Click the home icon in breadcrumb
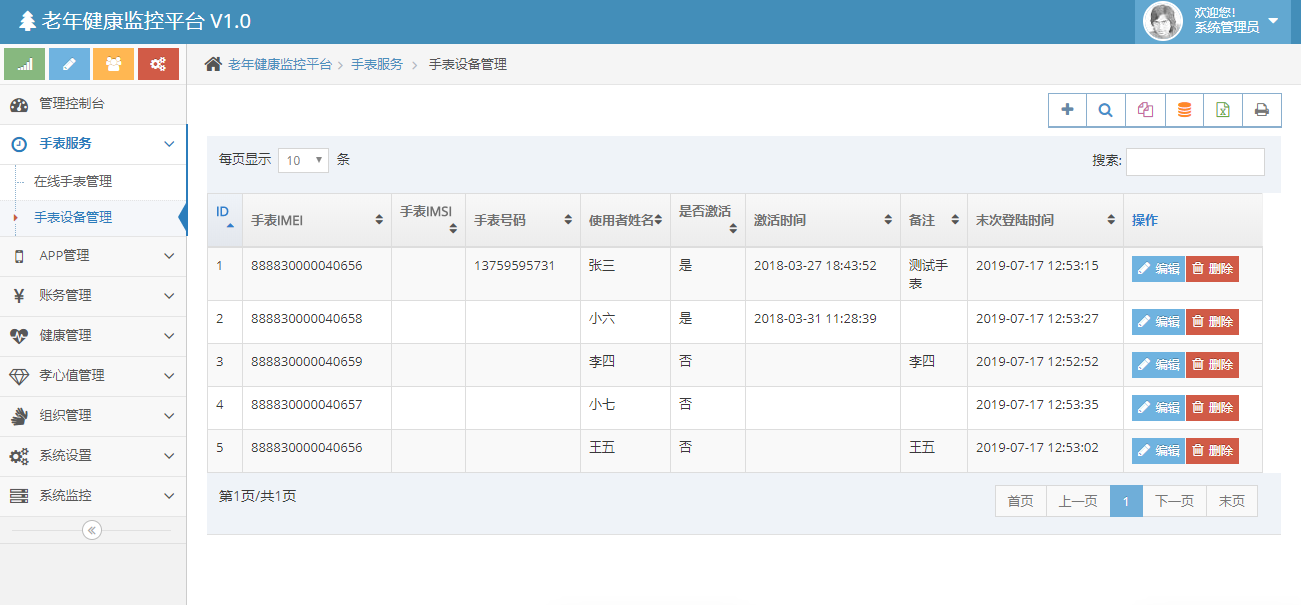The image size is (1301, 605). pos(213,64)
